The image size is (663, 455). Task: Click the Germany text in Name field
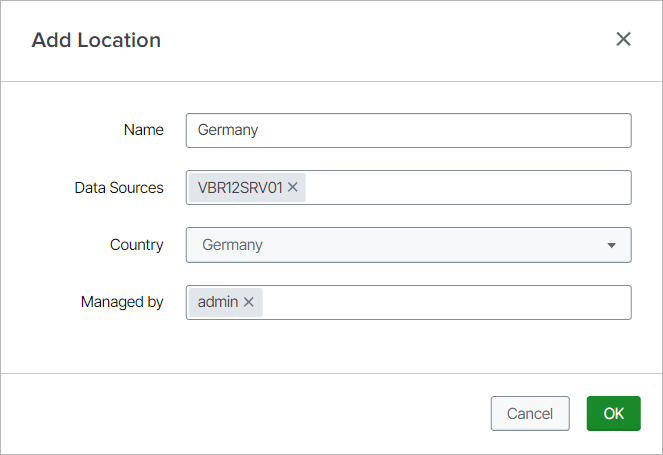pos(228,130)
